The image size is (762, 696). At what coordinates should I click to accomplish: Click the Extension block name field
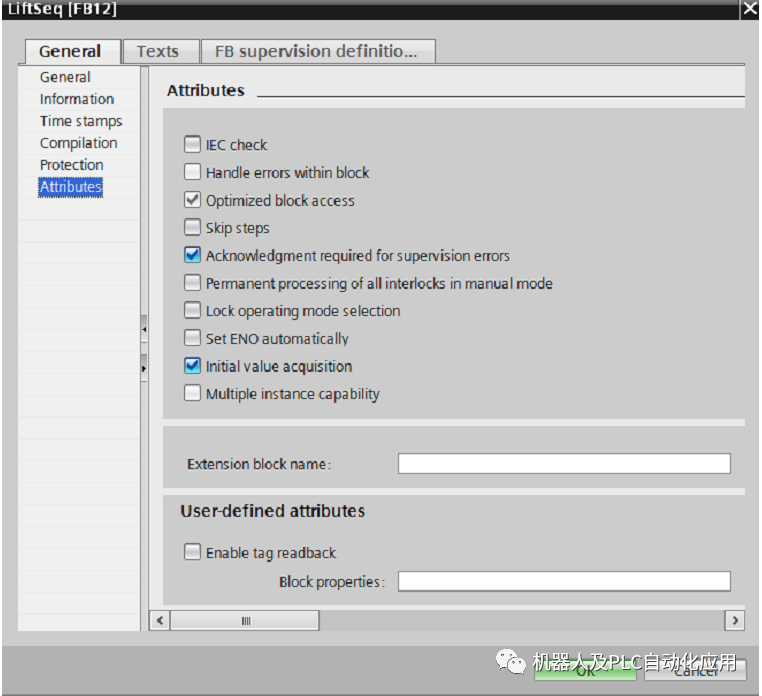[x=564, y=463]
